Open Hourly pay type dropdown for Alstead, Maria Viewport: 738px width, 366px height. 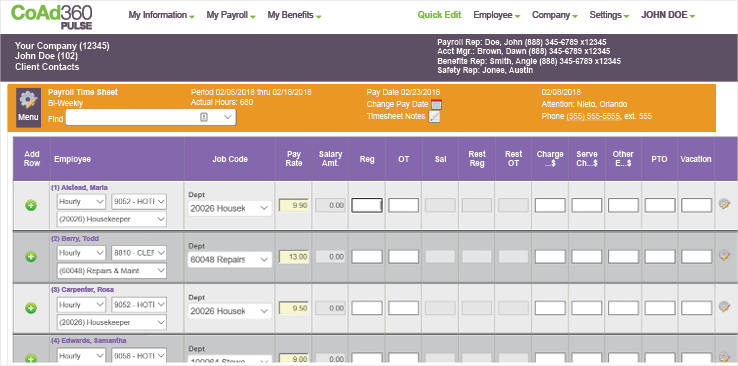(81, 202)
